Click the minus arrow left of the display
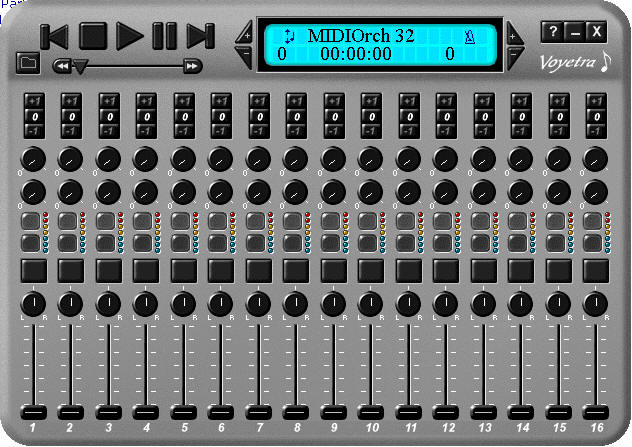The image size is (632, 447). click(245, 56)
